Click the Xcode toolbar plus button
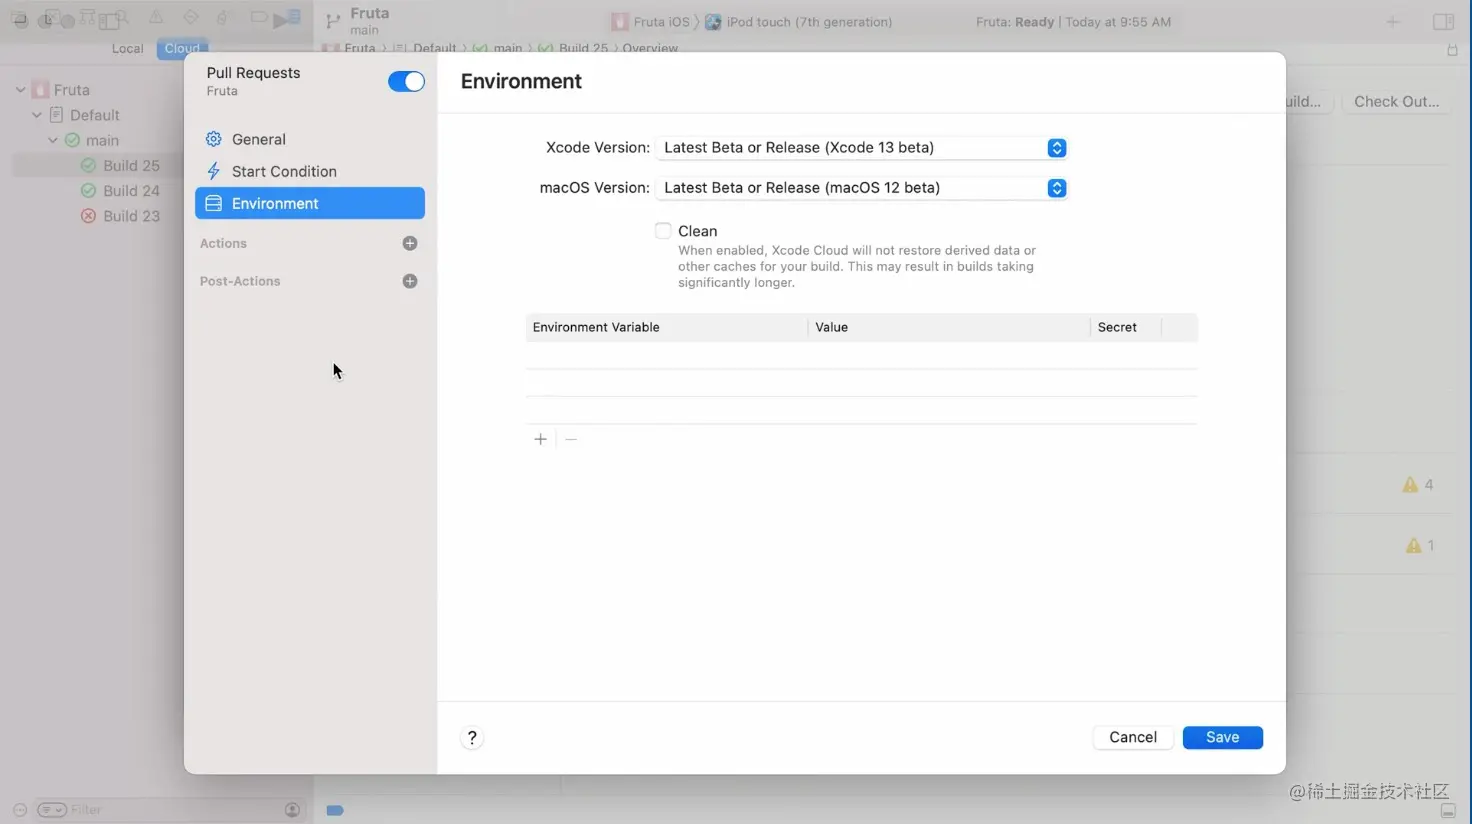Image resolution: width=1472 pixels, height=824 pixels. point(1393,21)
